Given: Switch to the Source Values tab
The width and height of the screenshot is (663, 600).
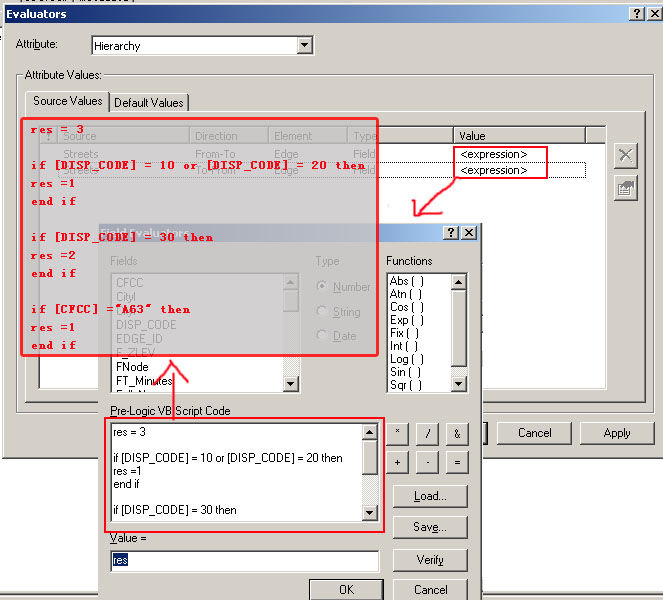Looking at the screenshot, I should 67,101.
